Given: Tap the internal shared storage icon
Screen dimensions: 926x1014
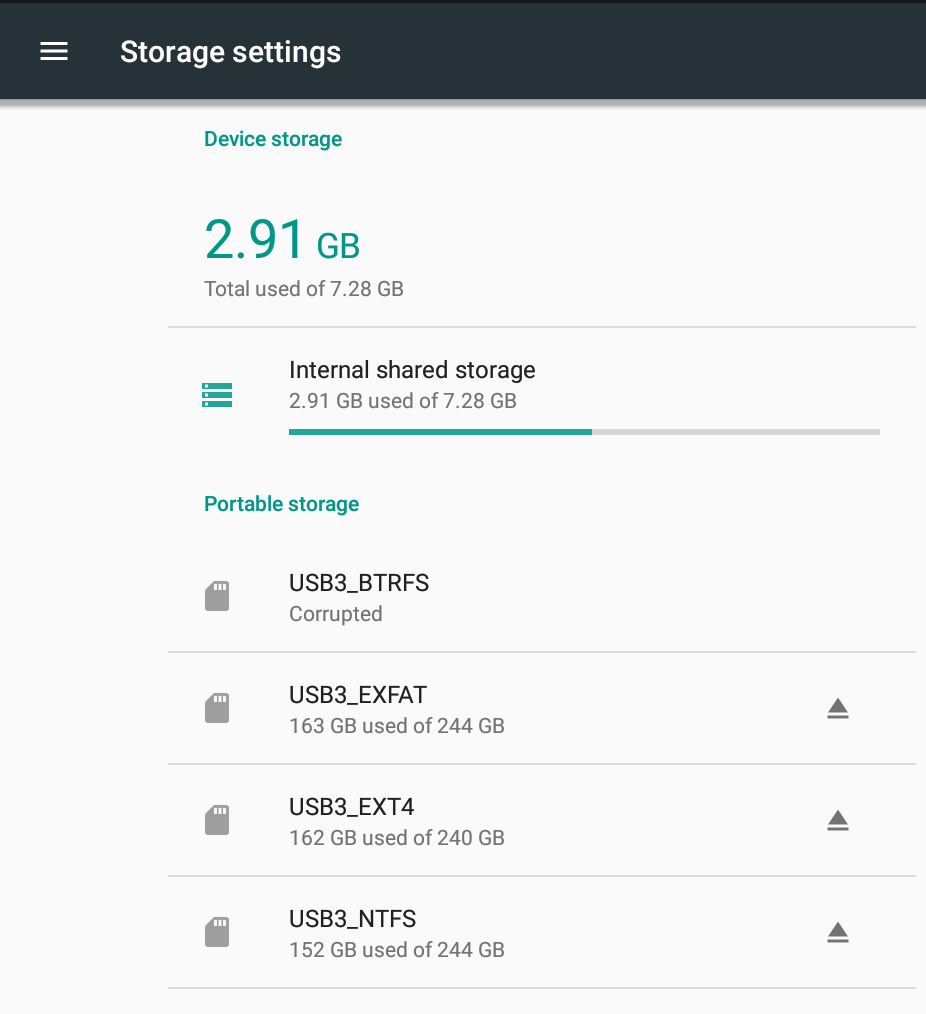Looking at the screenshot, I should [217, 395].
